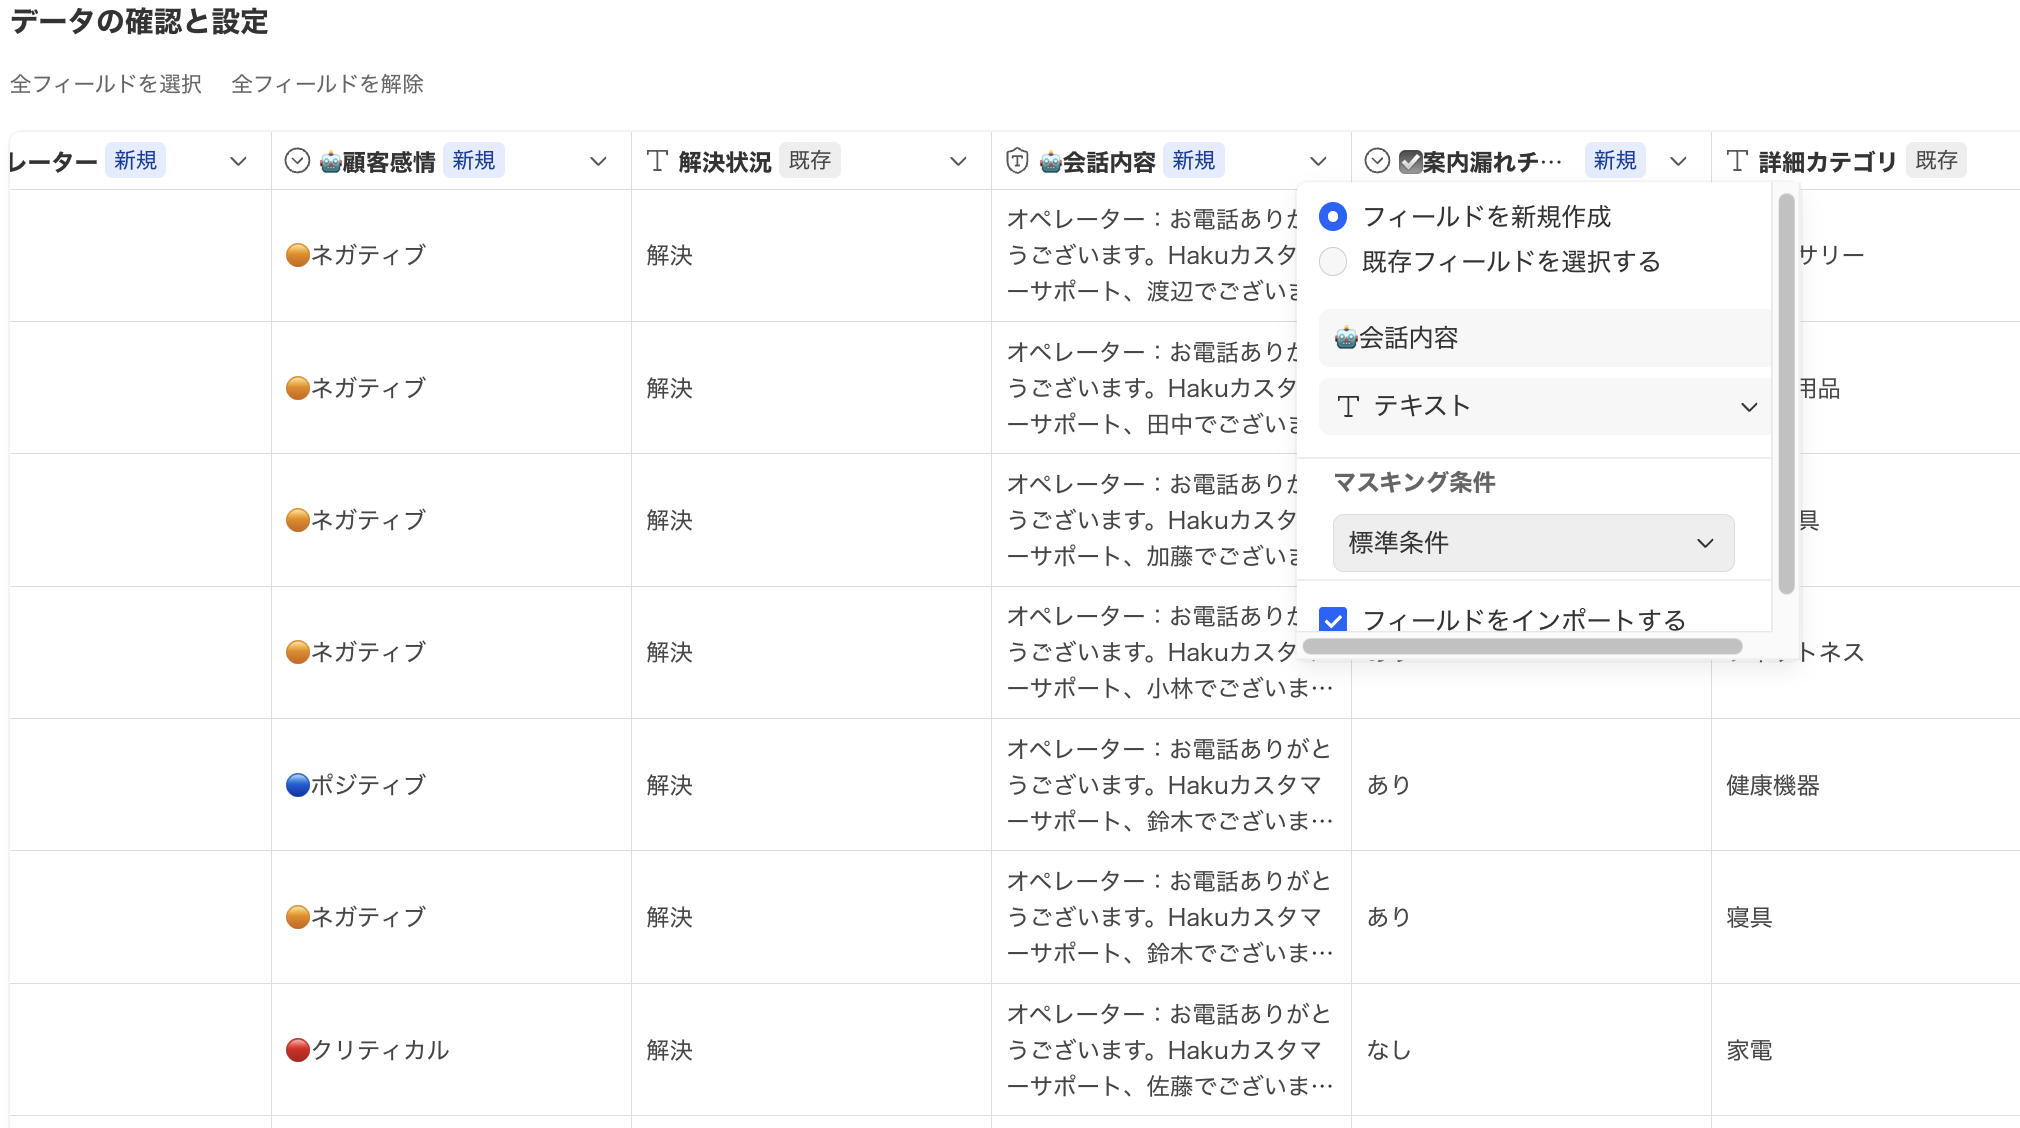2020x1128 pixels.
Task: Click the 会話内容 column header label
Action: [x=1108, y=161]
